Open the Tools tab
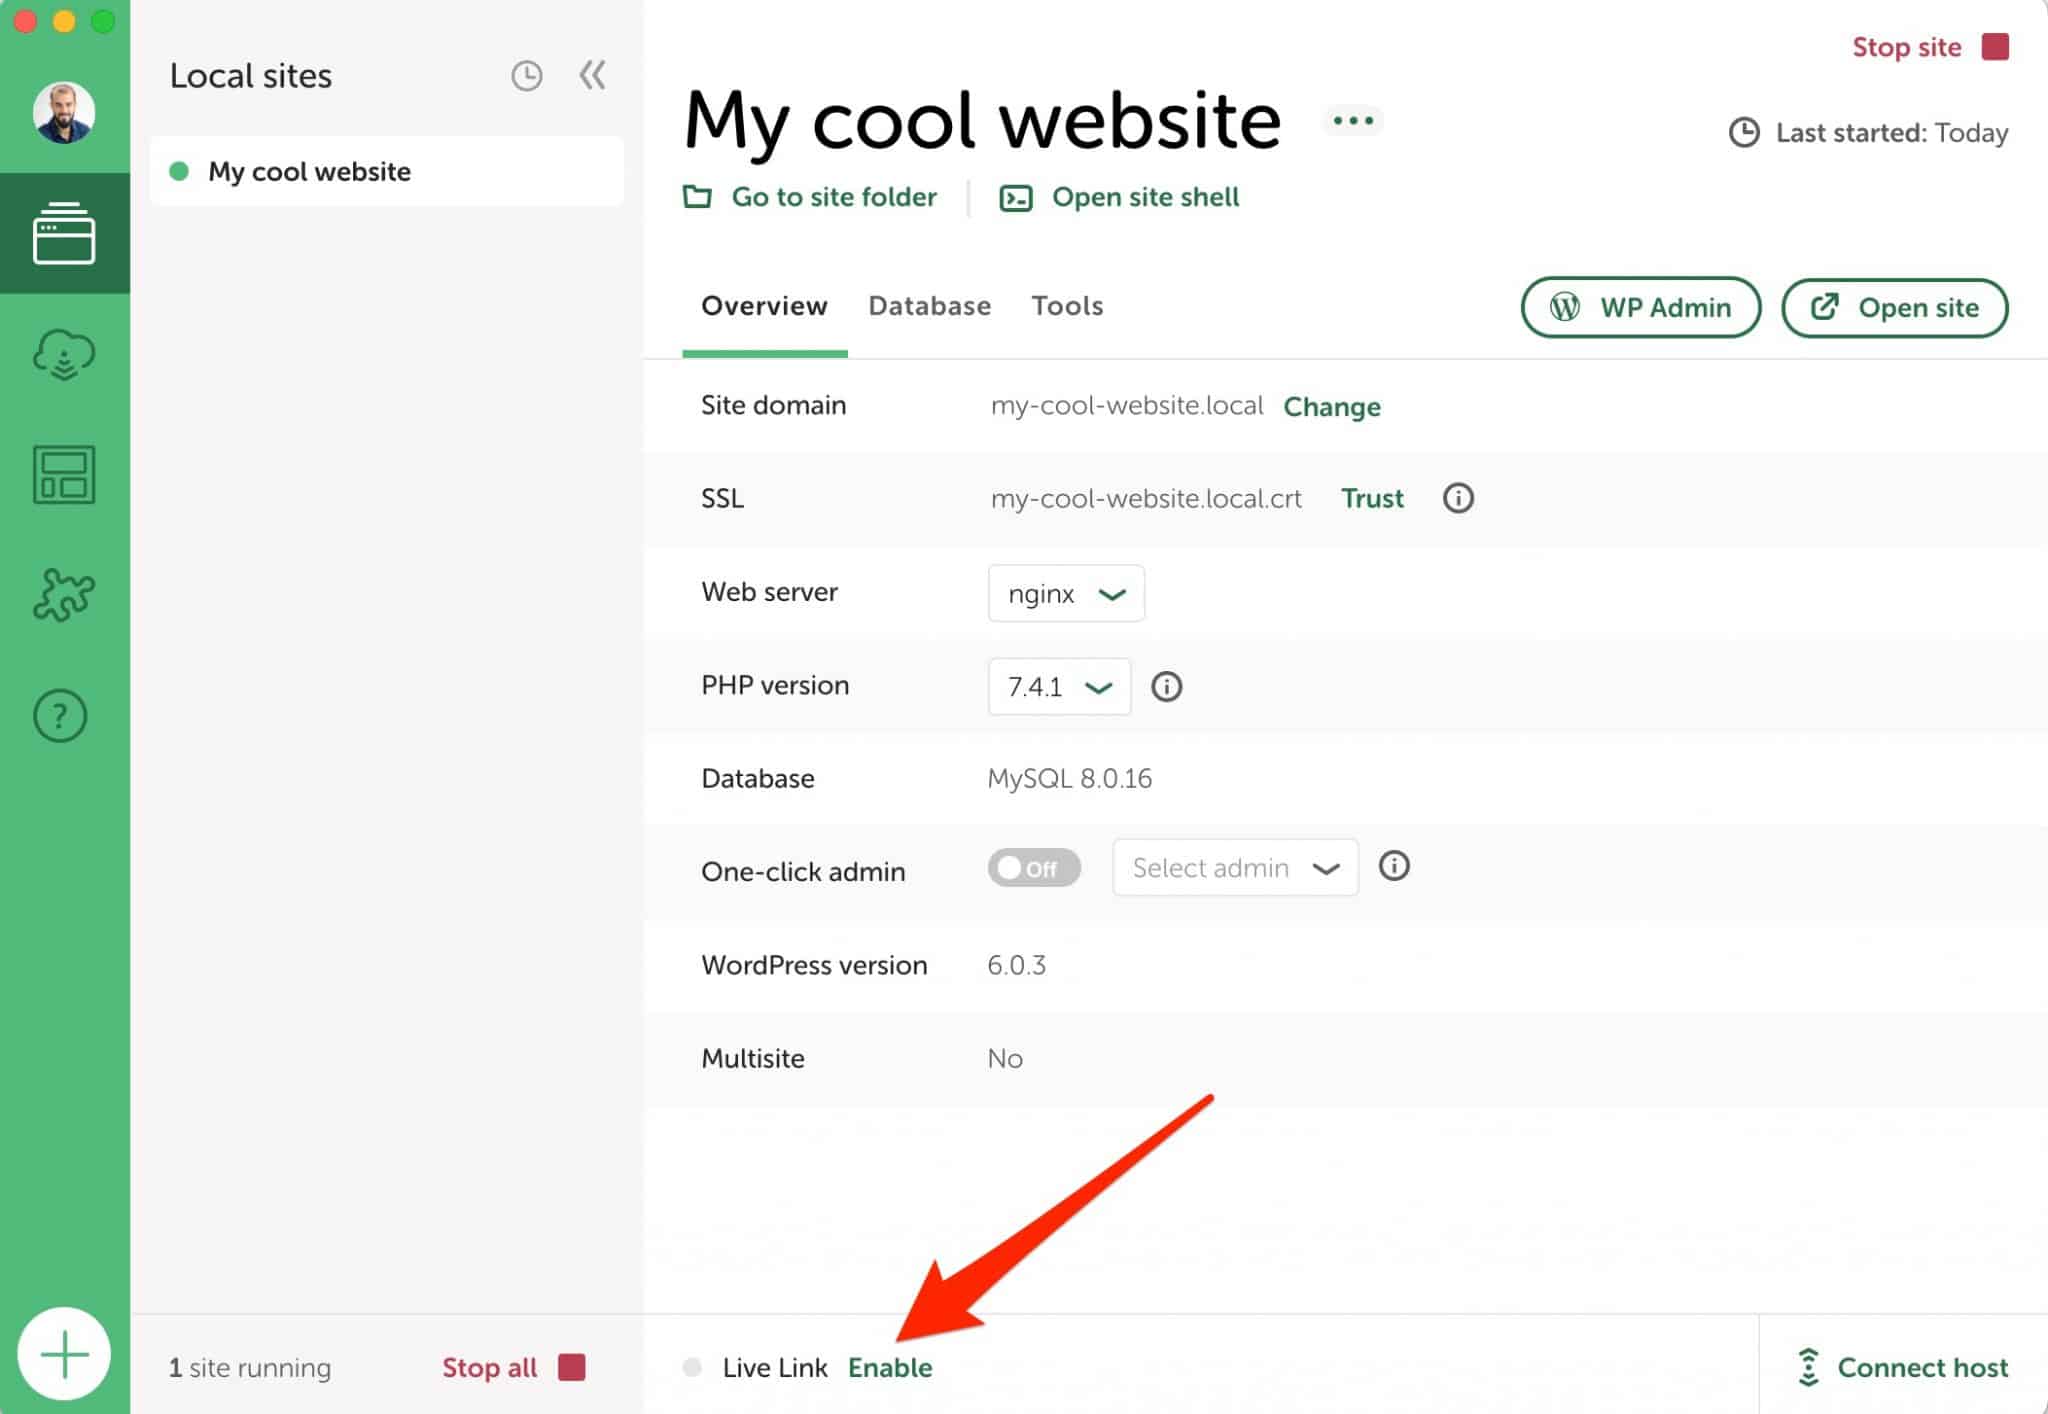Screen dimensions: 2048x1414 [x=1066, y=306]
